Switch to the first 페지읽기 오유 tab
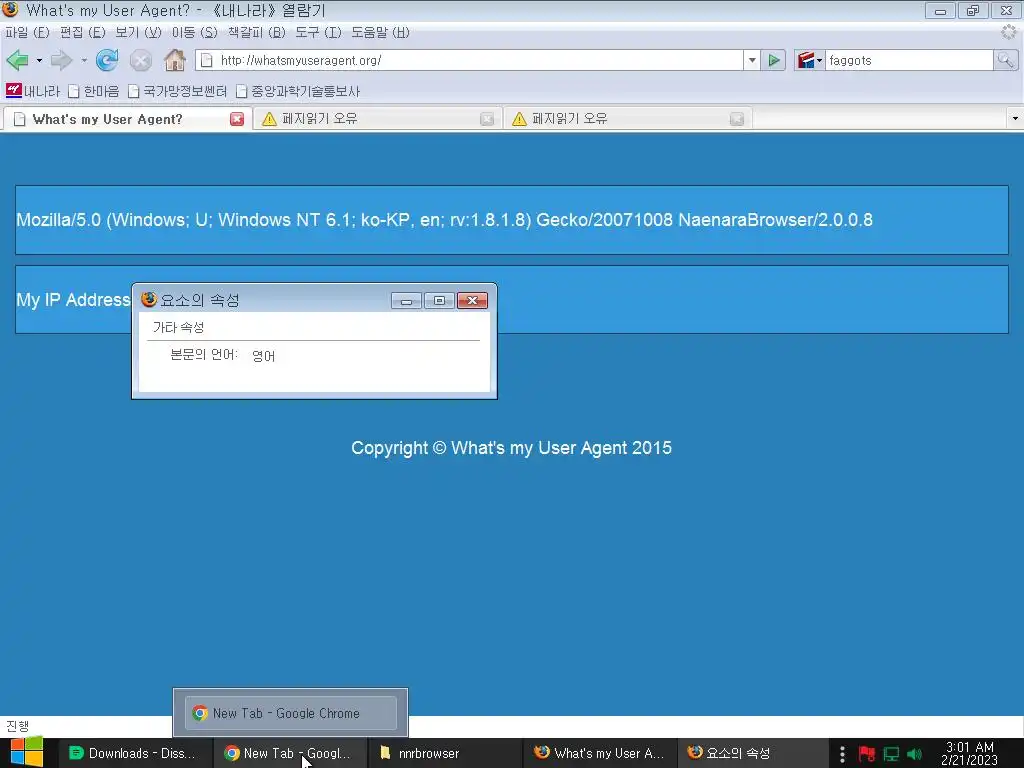The height and width of the screenshot is (768, 1024). 377,119
